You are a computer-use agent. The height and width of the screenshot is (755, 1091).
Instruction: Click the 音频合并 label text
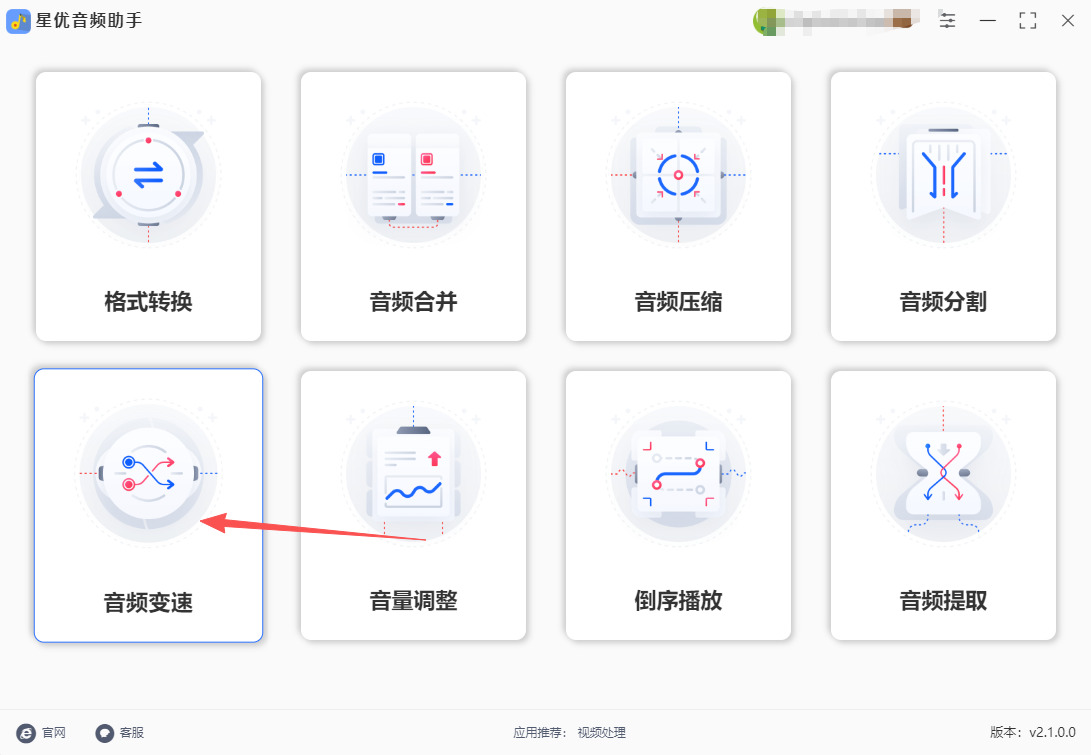tap(413, 302)
